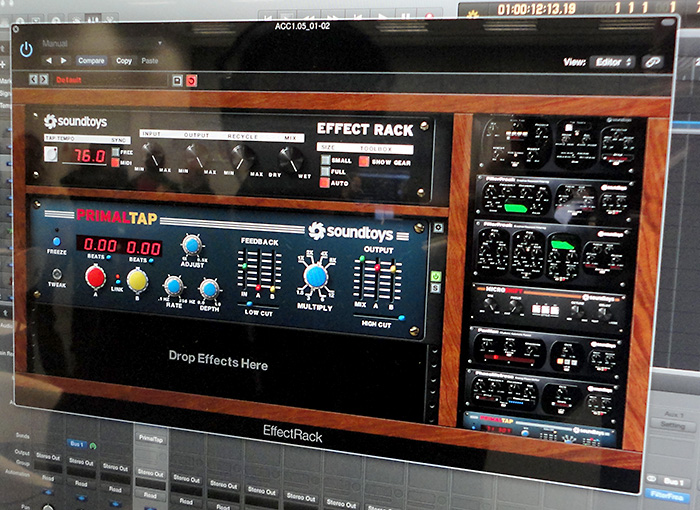Click the 01:00:12:13.19 timecode counter in the DAW window
Screen dimensions: 700x510
(x=537, y=8)
